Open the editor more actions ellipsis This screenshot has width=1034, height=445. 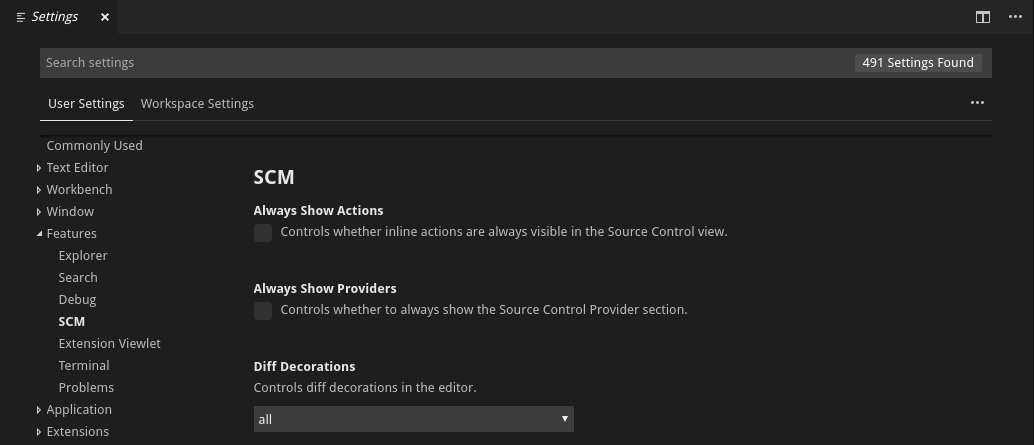tap(1016, 17)
